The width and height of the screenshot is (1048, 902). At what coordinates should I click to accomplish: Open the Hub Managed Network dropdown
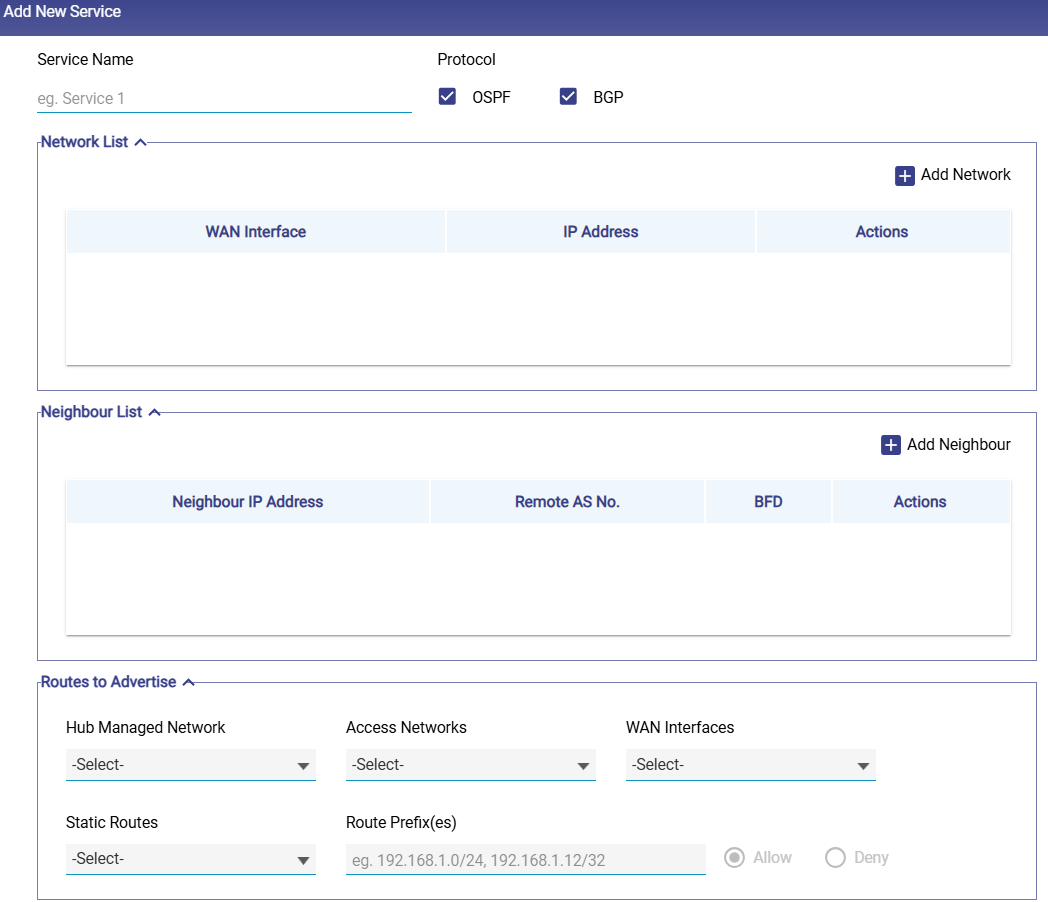pos(190,765)
